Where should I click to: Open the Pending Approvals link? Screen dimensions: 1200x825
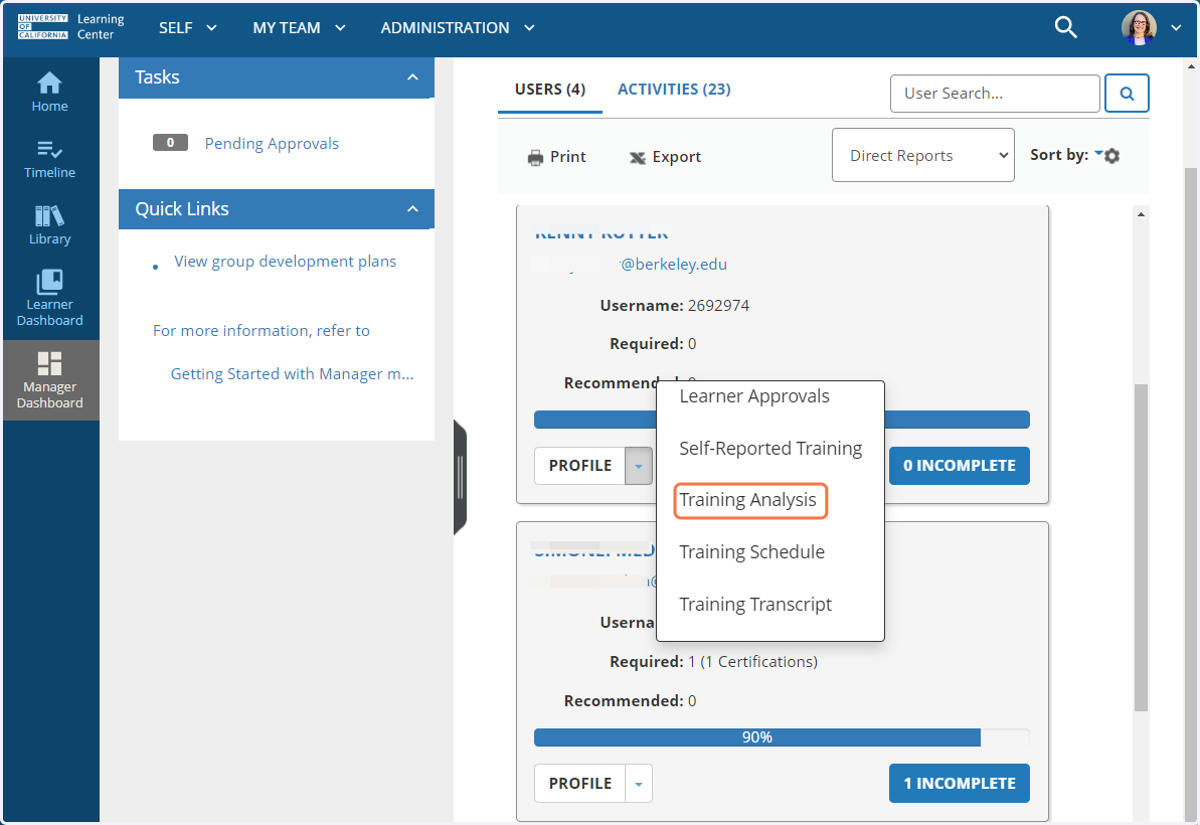pyautogui.click(x=272, y=143)
